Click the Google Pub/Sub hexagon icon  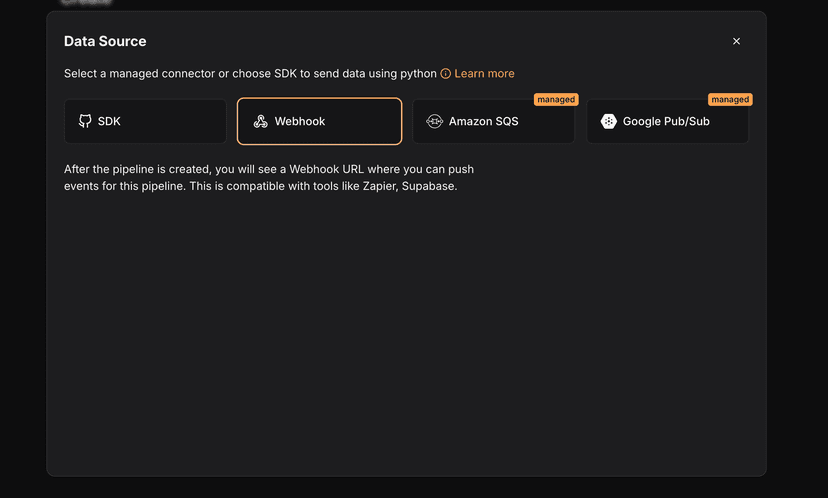[x=608, y=121]
